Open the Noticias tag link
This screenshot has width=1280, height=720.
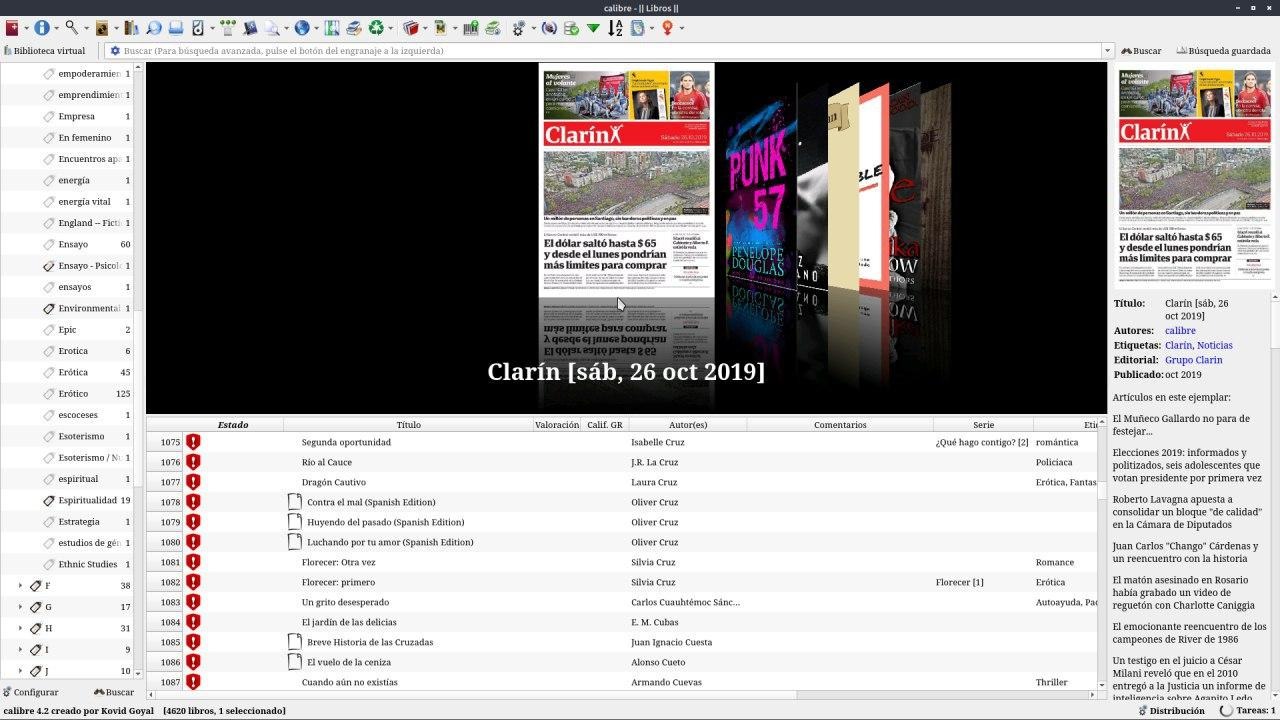1215,345
